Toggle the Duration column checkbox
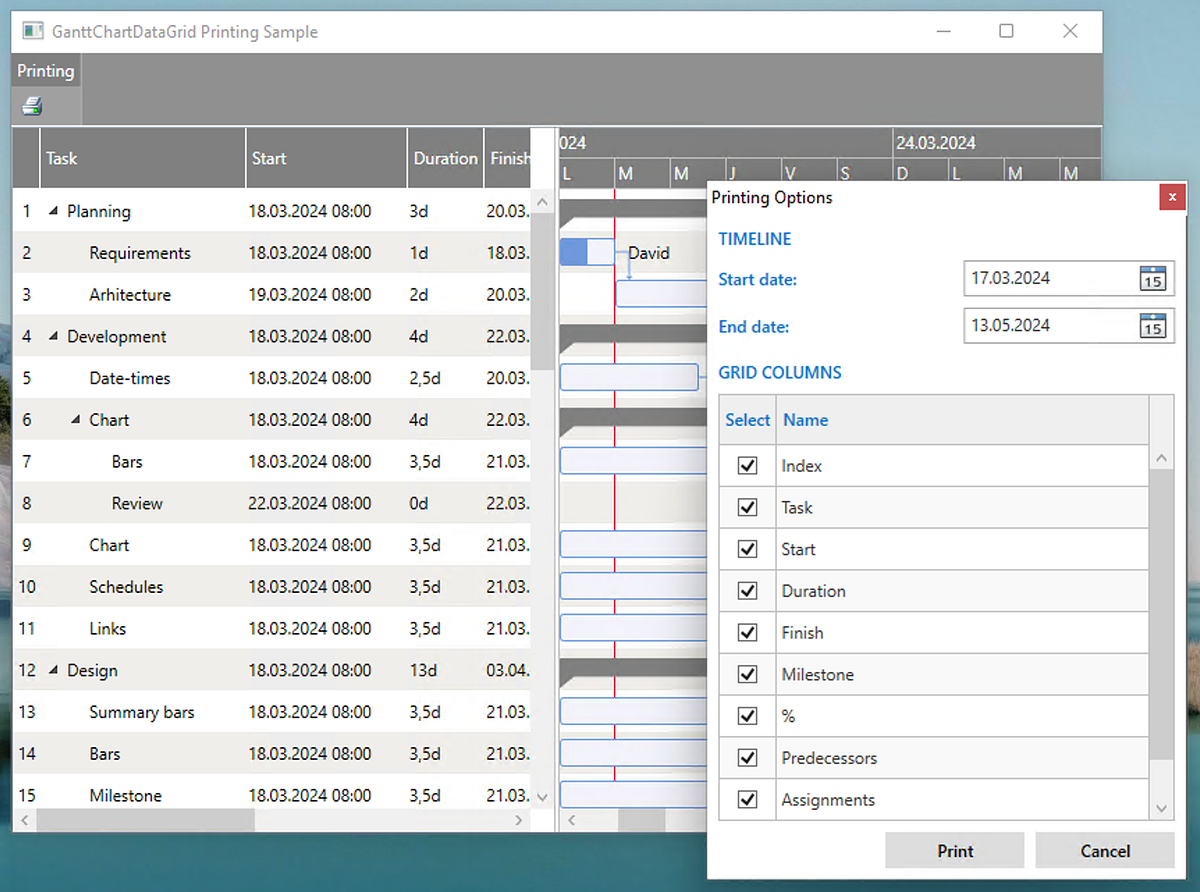This screenshot has height=892, width=1200. 746,590
